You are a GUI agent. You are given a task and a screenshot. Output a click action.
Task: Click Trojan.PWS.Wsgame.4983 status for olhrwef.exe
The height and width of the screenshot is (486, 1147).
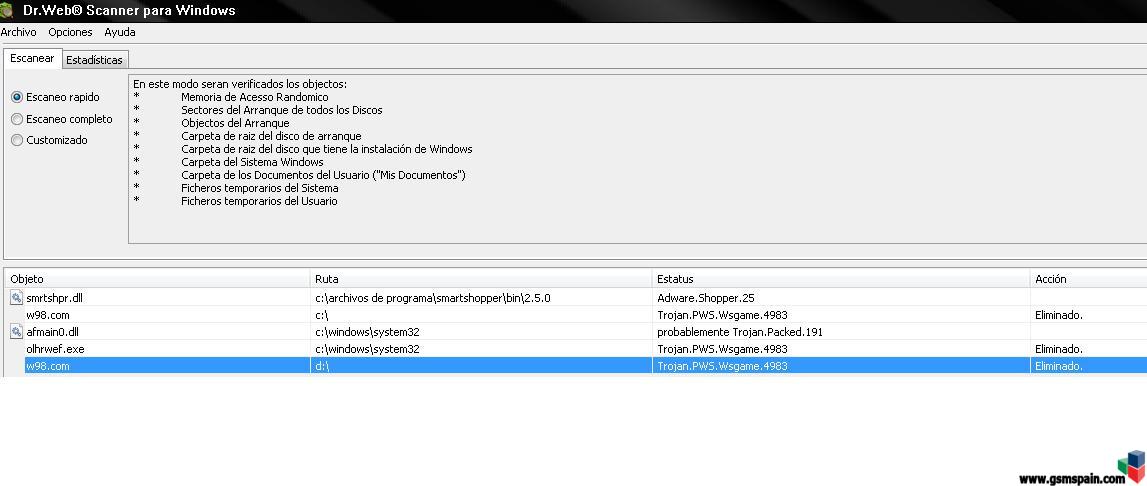[722, 349]
